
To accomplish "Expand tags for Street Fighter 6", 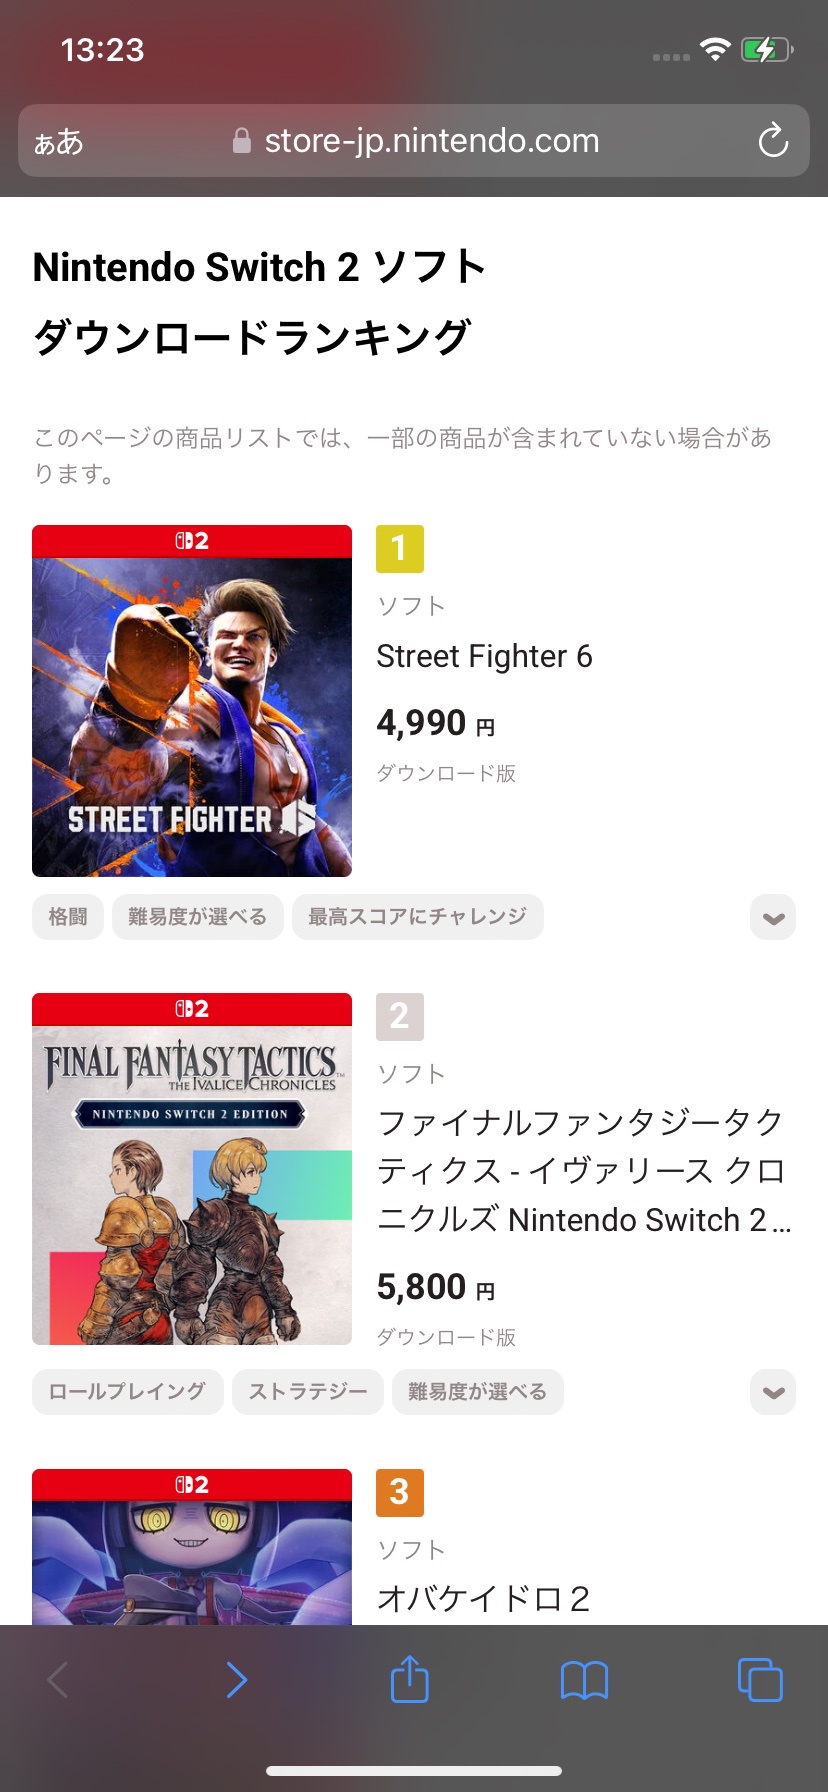I will [773, 918].
